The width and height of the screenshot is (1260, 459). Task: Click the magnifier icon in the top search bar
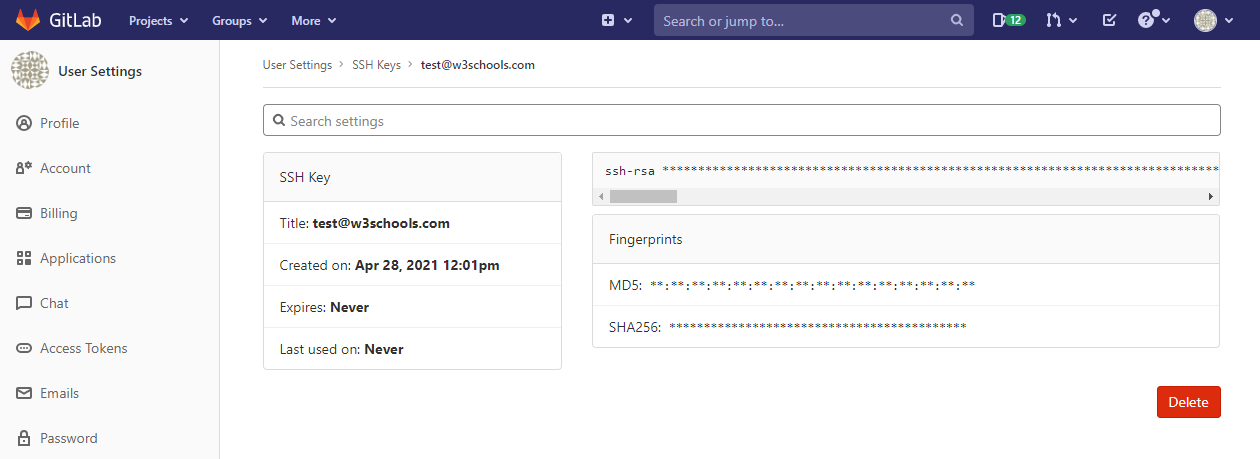tap(957, 20)
